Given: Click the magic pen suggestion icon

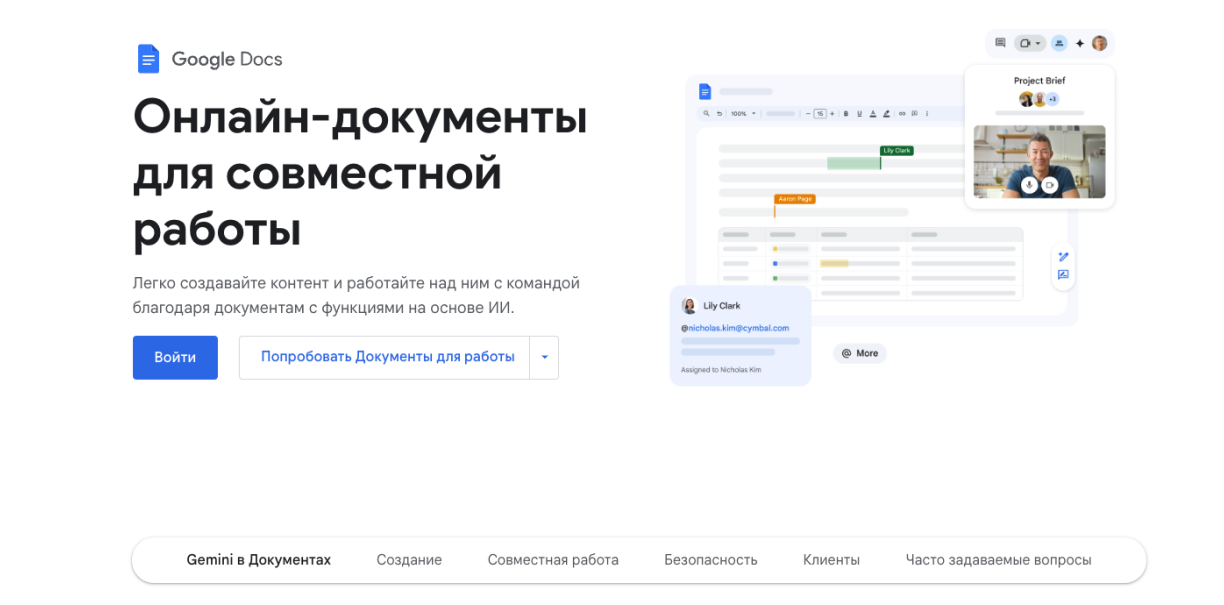Looking at the screenshot, I should point(1063,257).
